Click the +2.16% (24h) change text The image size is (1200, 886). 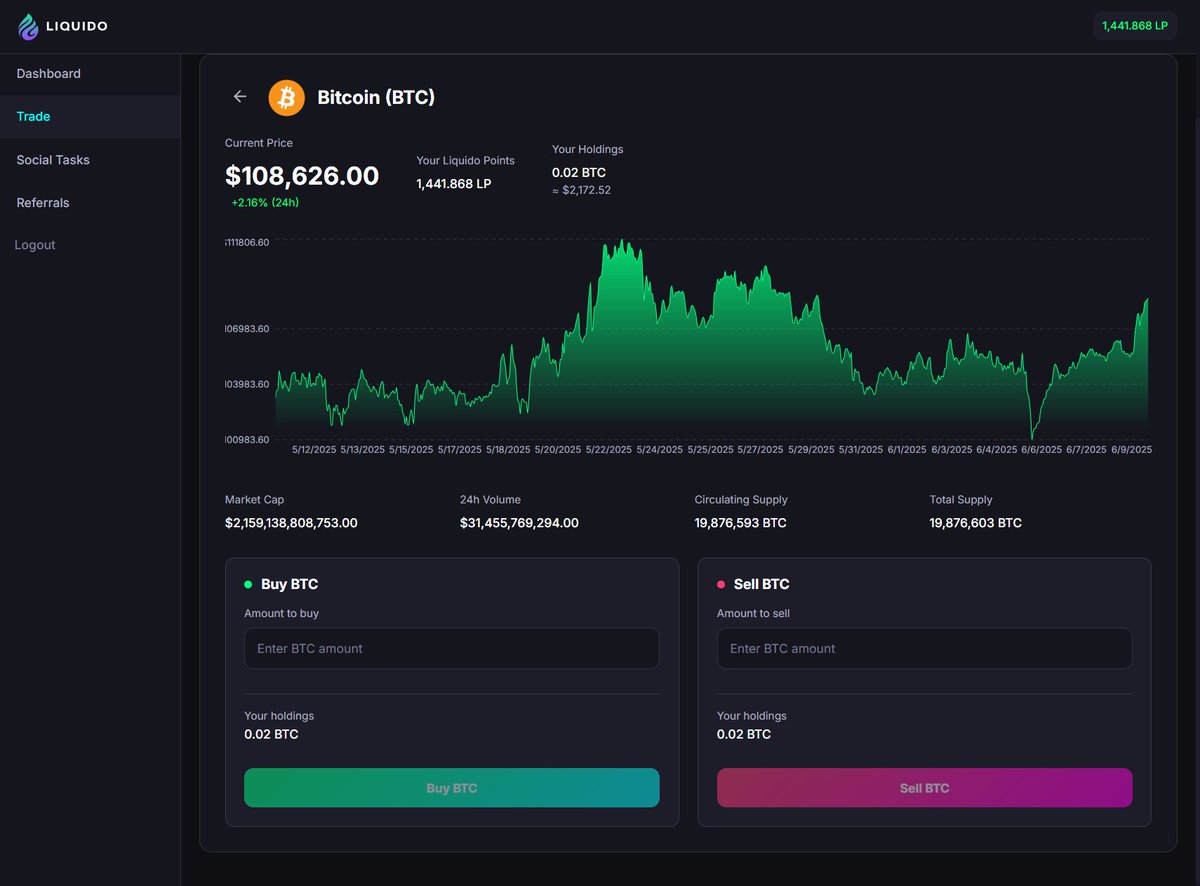coord(265,202)
